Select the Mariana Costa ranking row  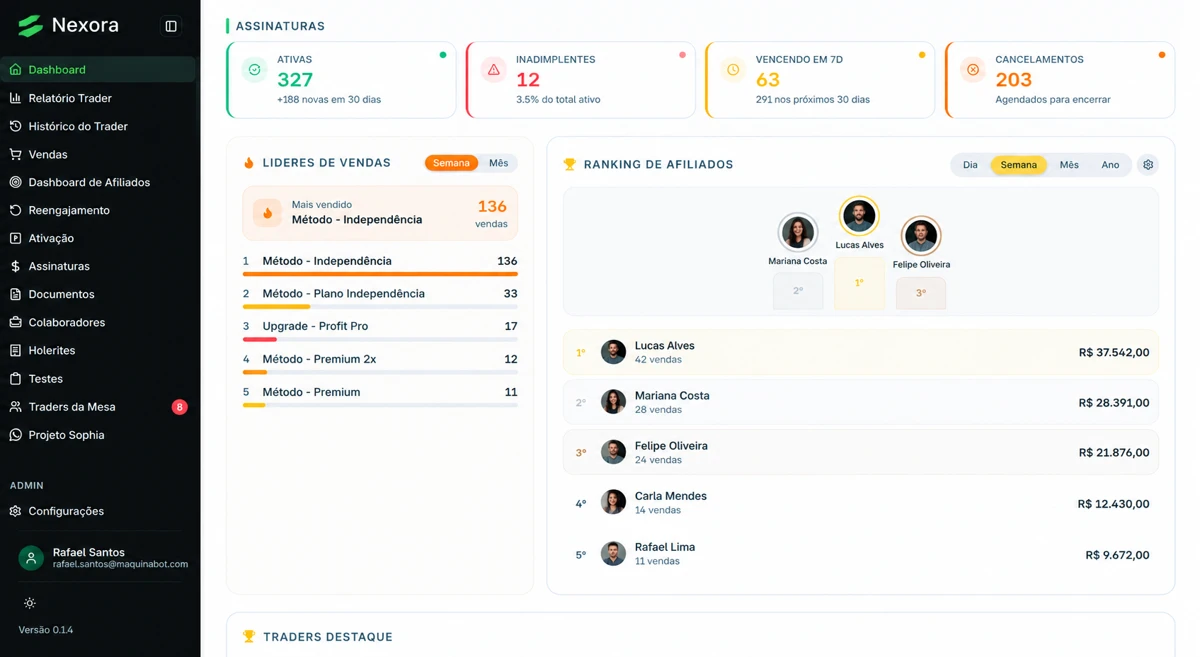pyautogui.click(x=861, y=402)
